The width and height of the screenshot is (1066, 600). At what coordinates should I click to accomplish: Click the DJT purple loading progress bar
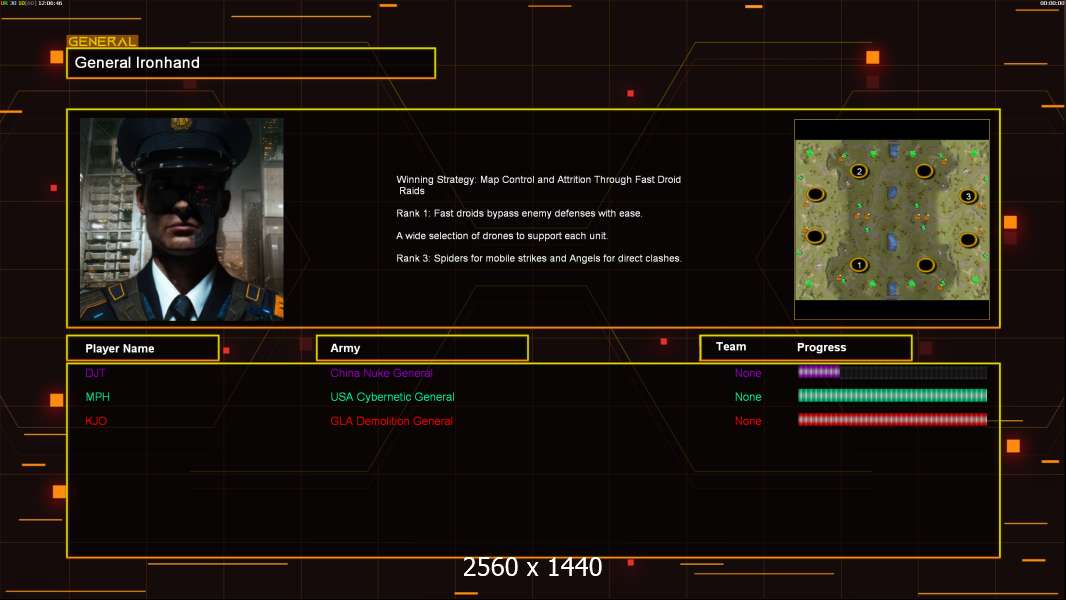tap(892, 372)
